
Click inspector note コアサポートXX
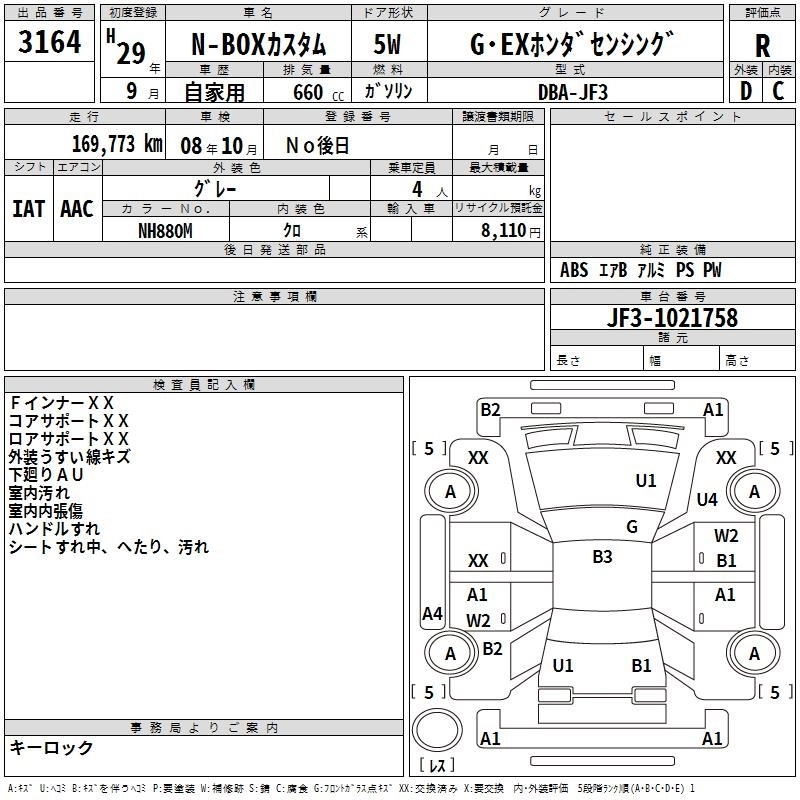point(69,421)
